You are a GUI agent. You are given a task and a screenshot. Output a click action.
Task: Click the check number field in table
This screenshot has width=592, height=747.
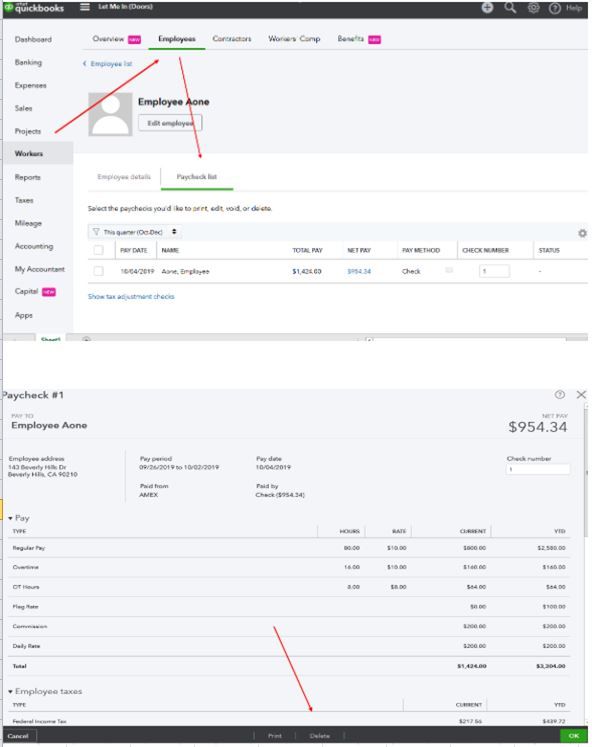494,271
